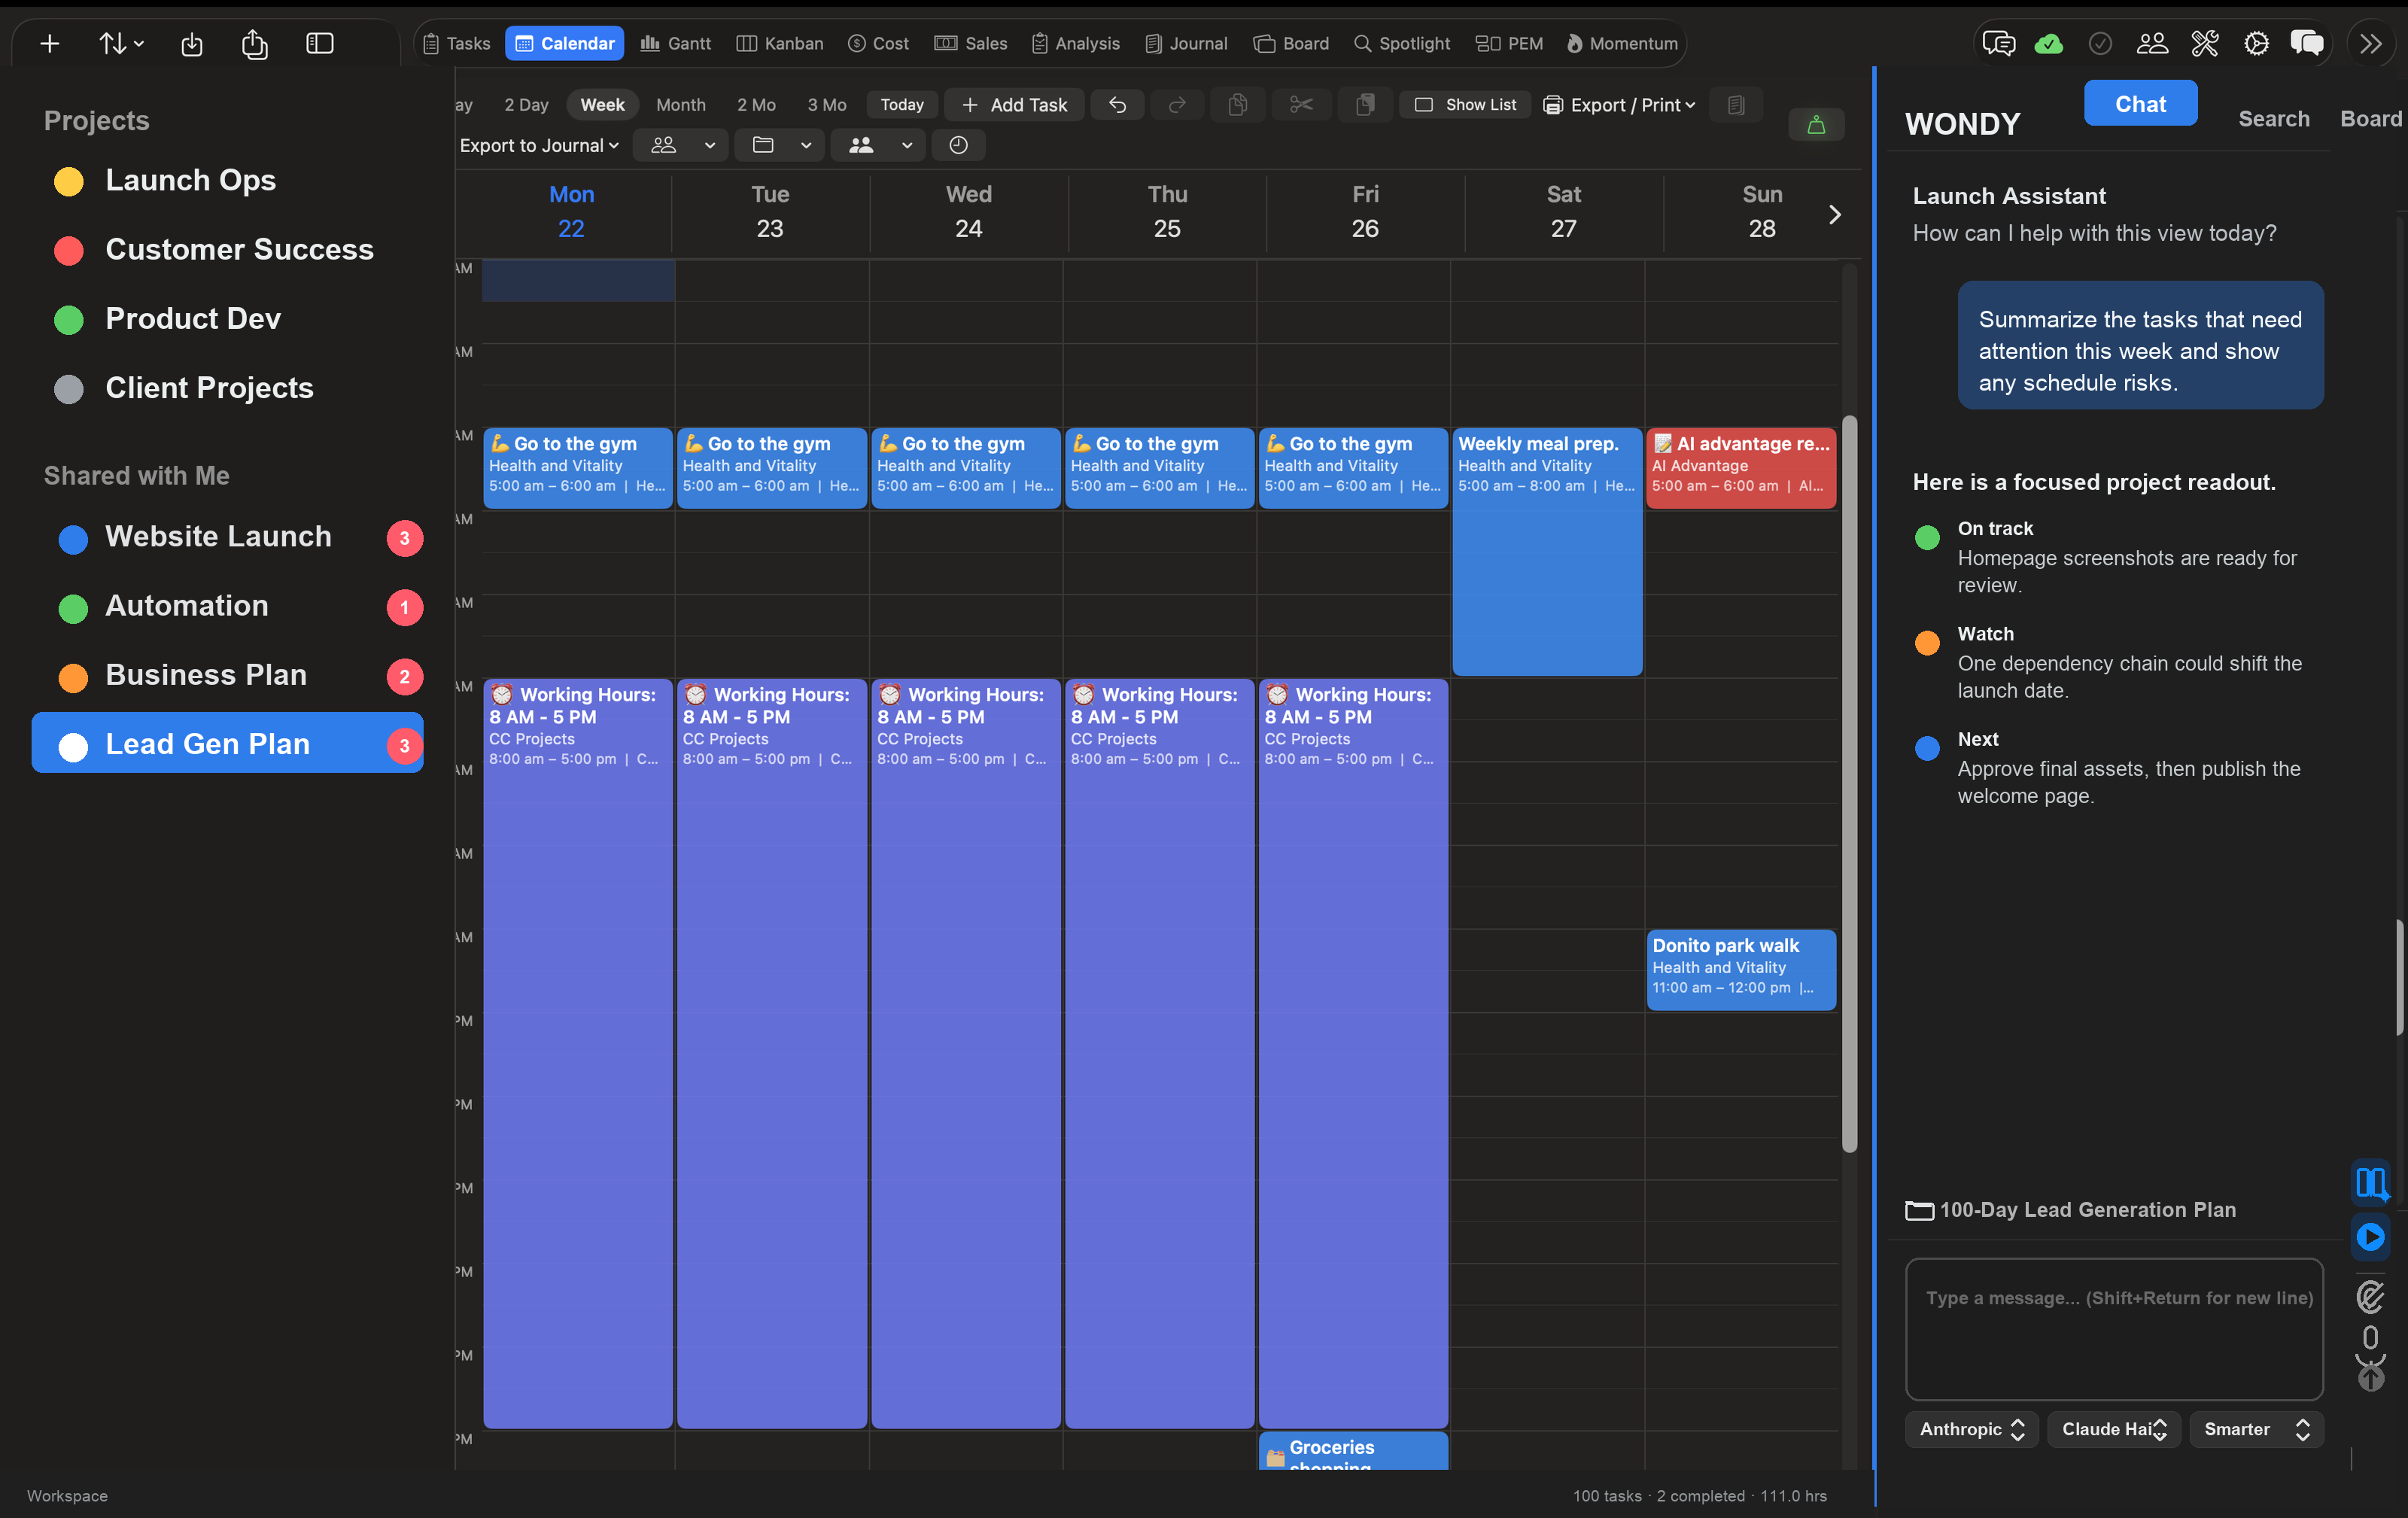Click the blue play button in chat panel

tap(2370, 1236)
